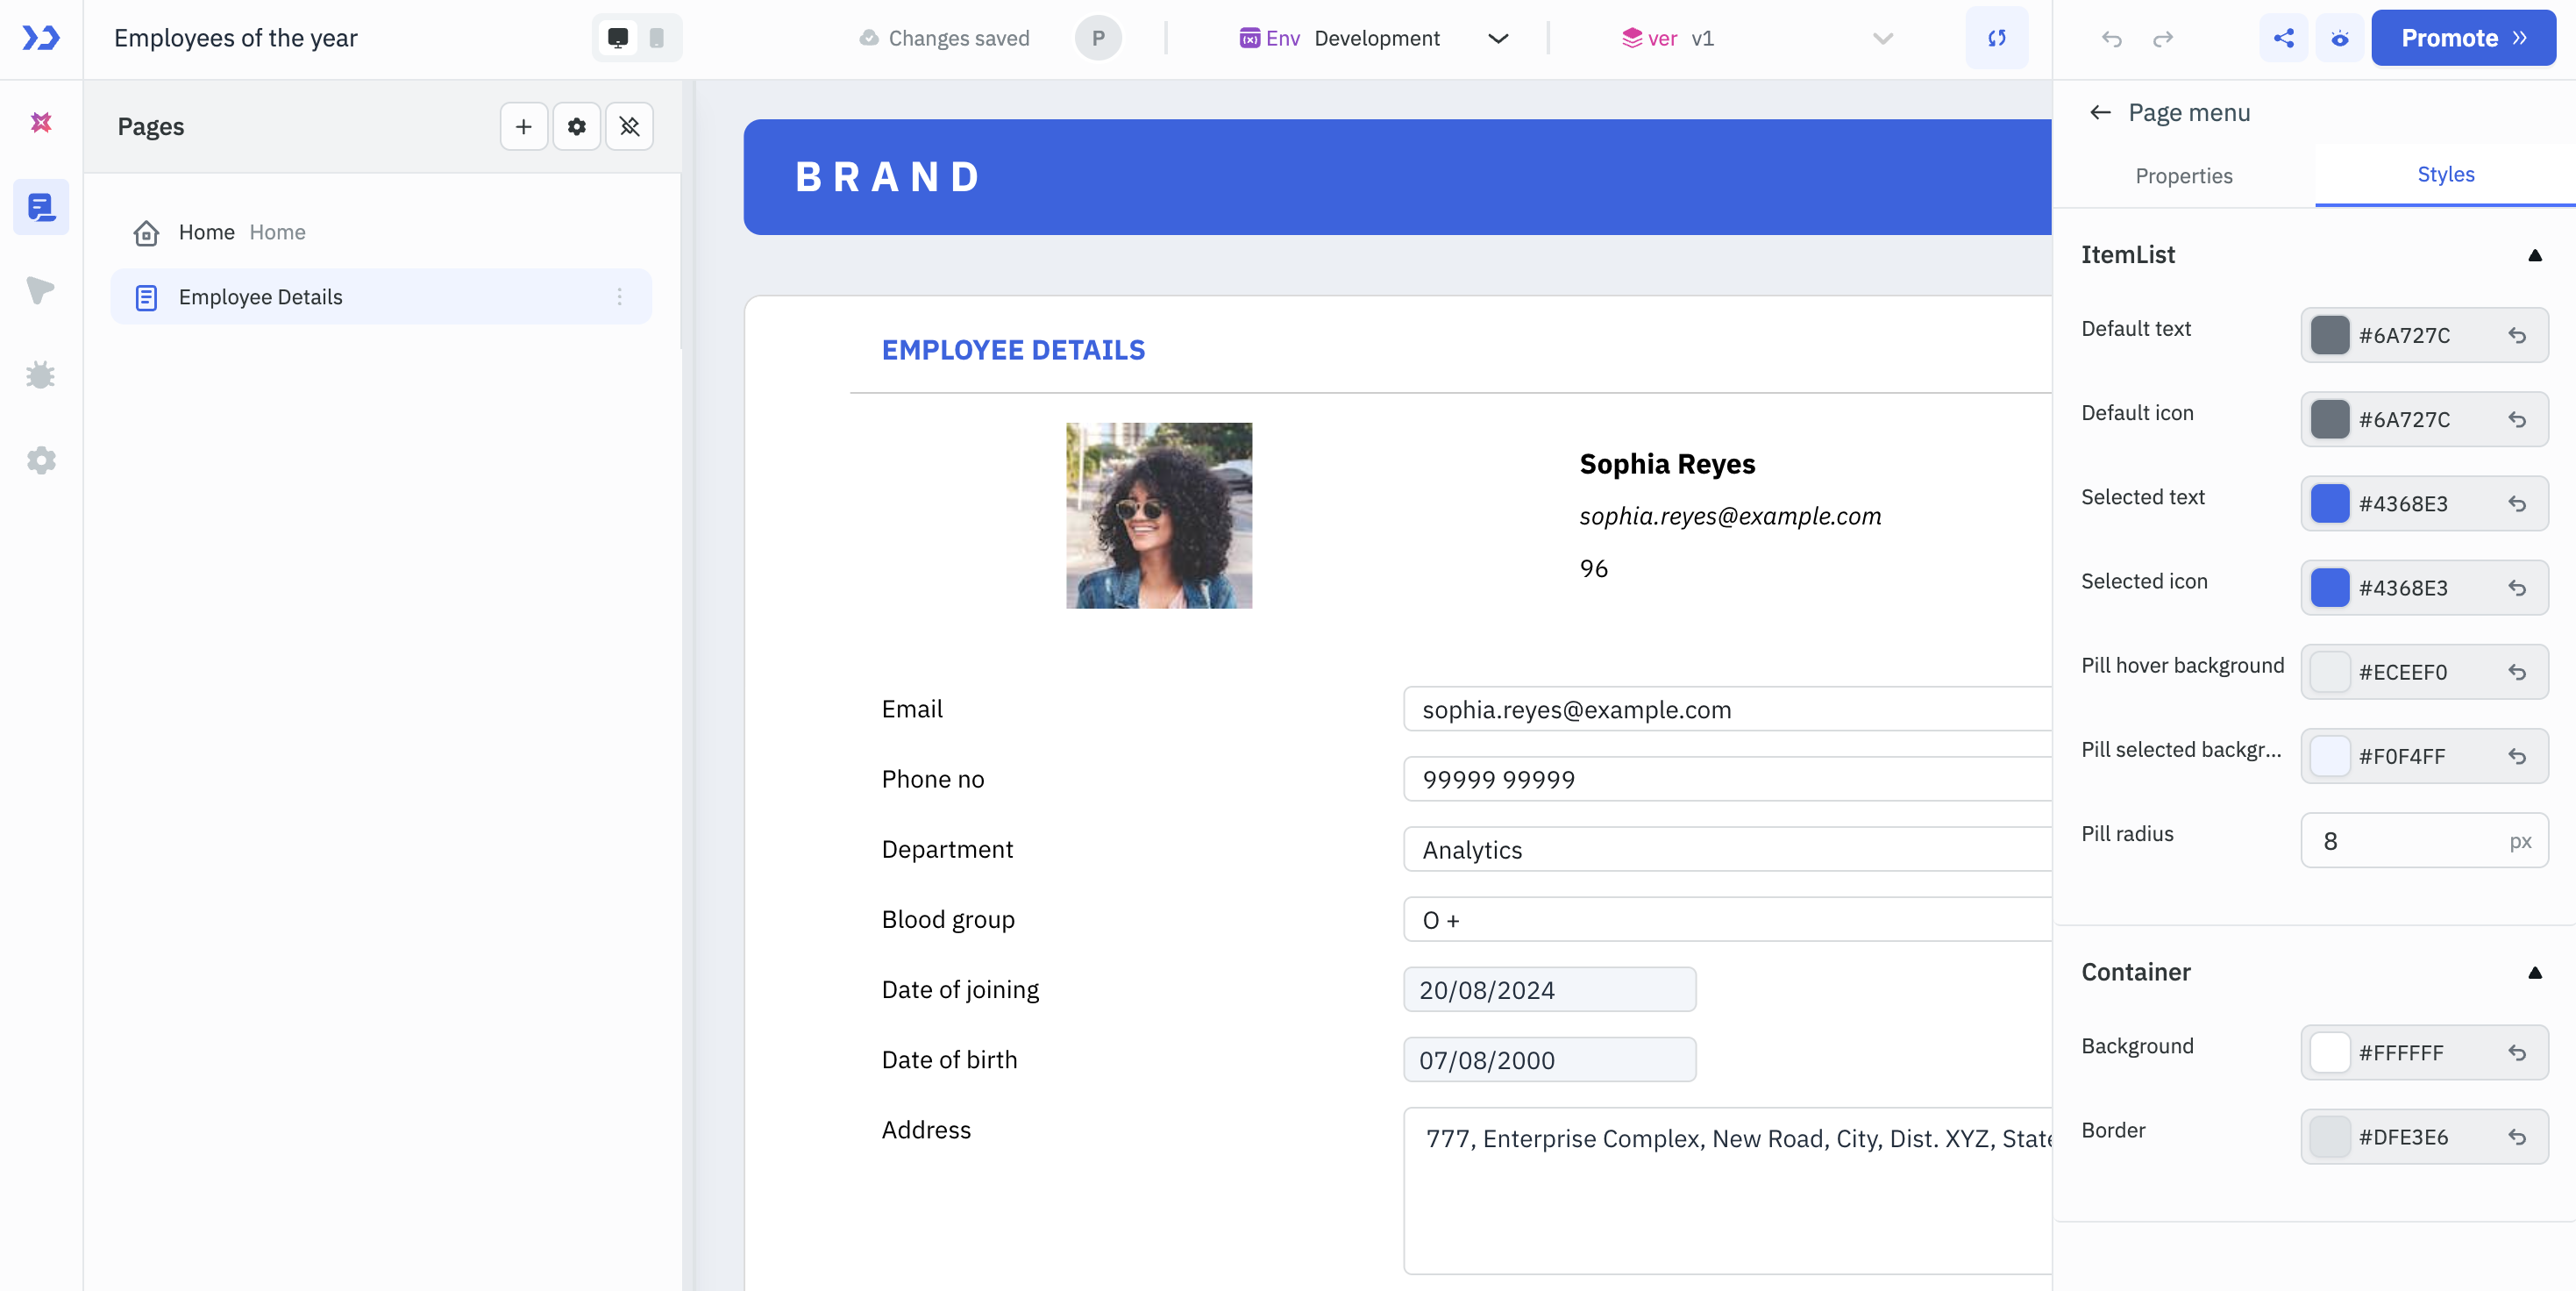The height and width of the screenshot is (1291, 2576).
Task: Open app preview eye icon
Action: click(2340, 38)
